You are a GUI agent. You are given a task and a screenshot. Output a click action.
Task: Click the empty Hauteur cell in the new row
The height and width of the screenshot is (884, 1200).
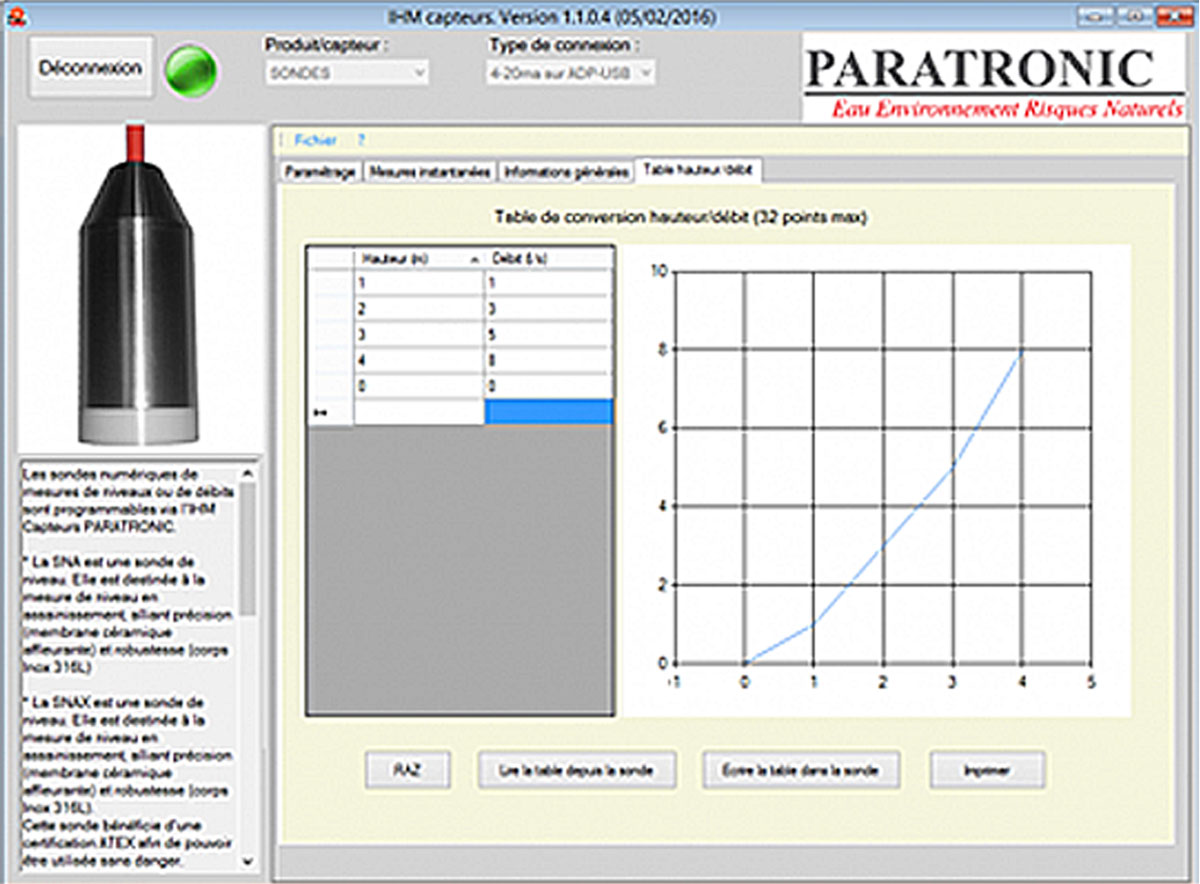point(419,412)
